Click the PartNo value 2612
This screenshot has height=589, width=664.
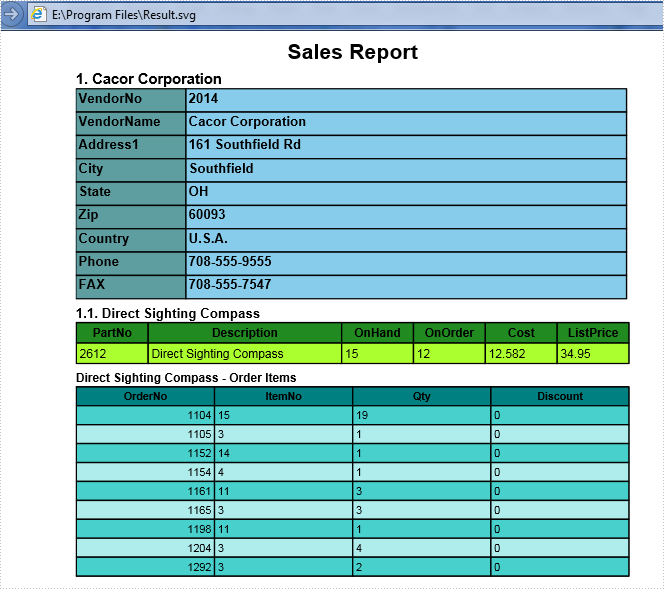point(112,353)
